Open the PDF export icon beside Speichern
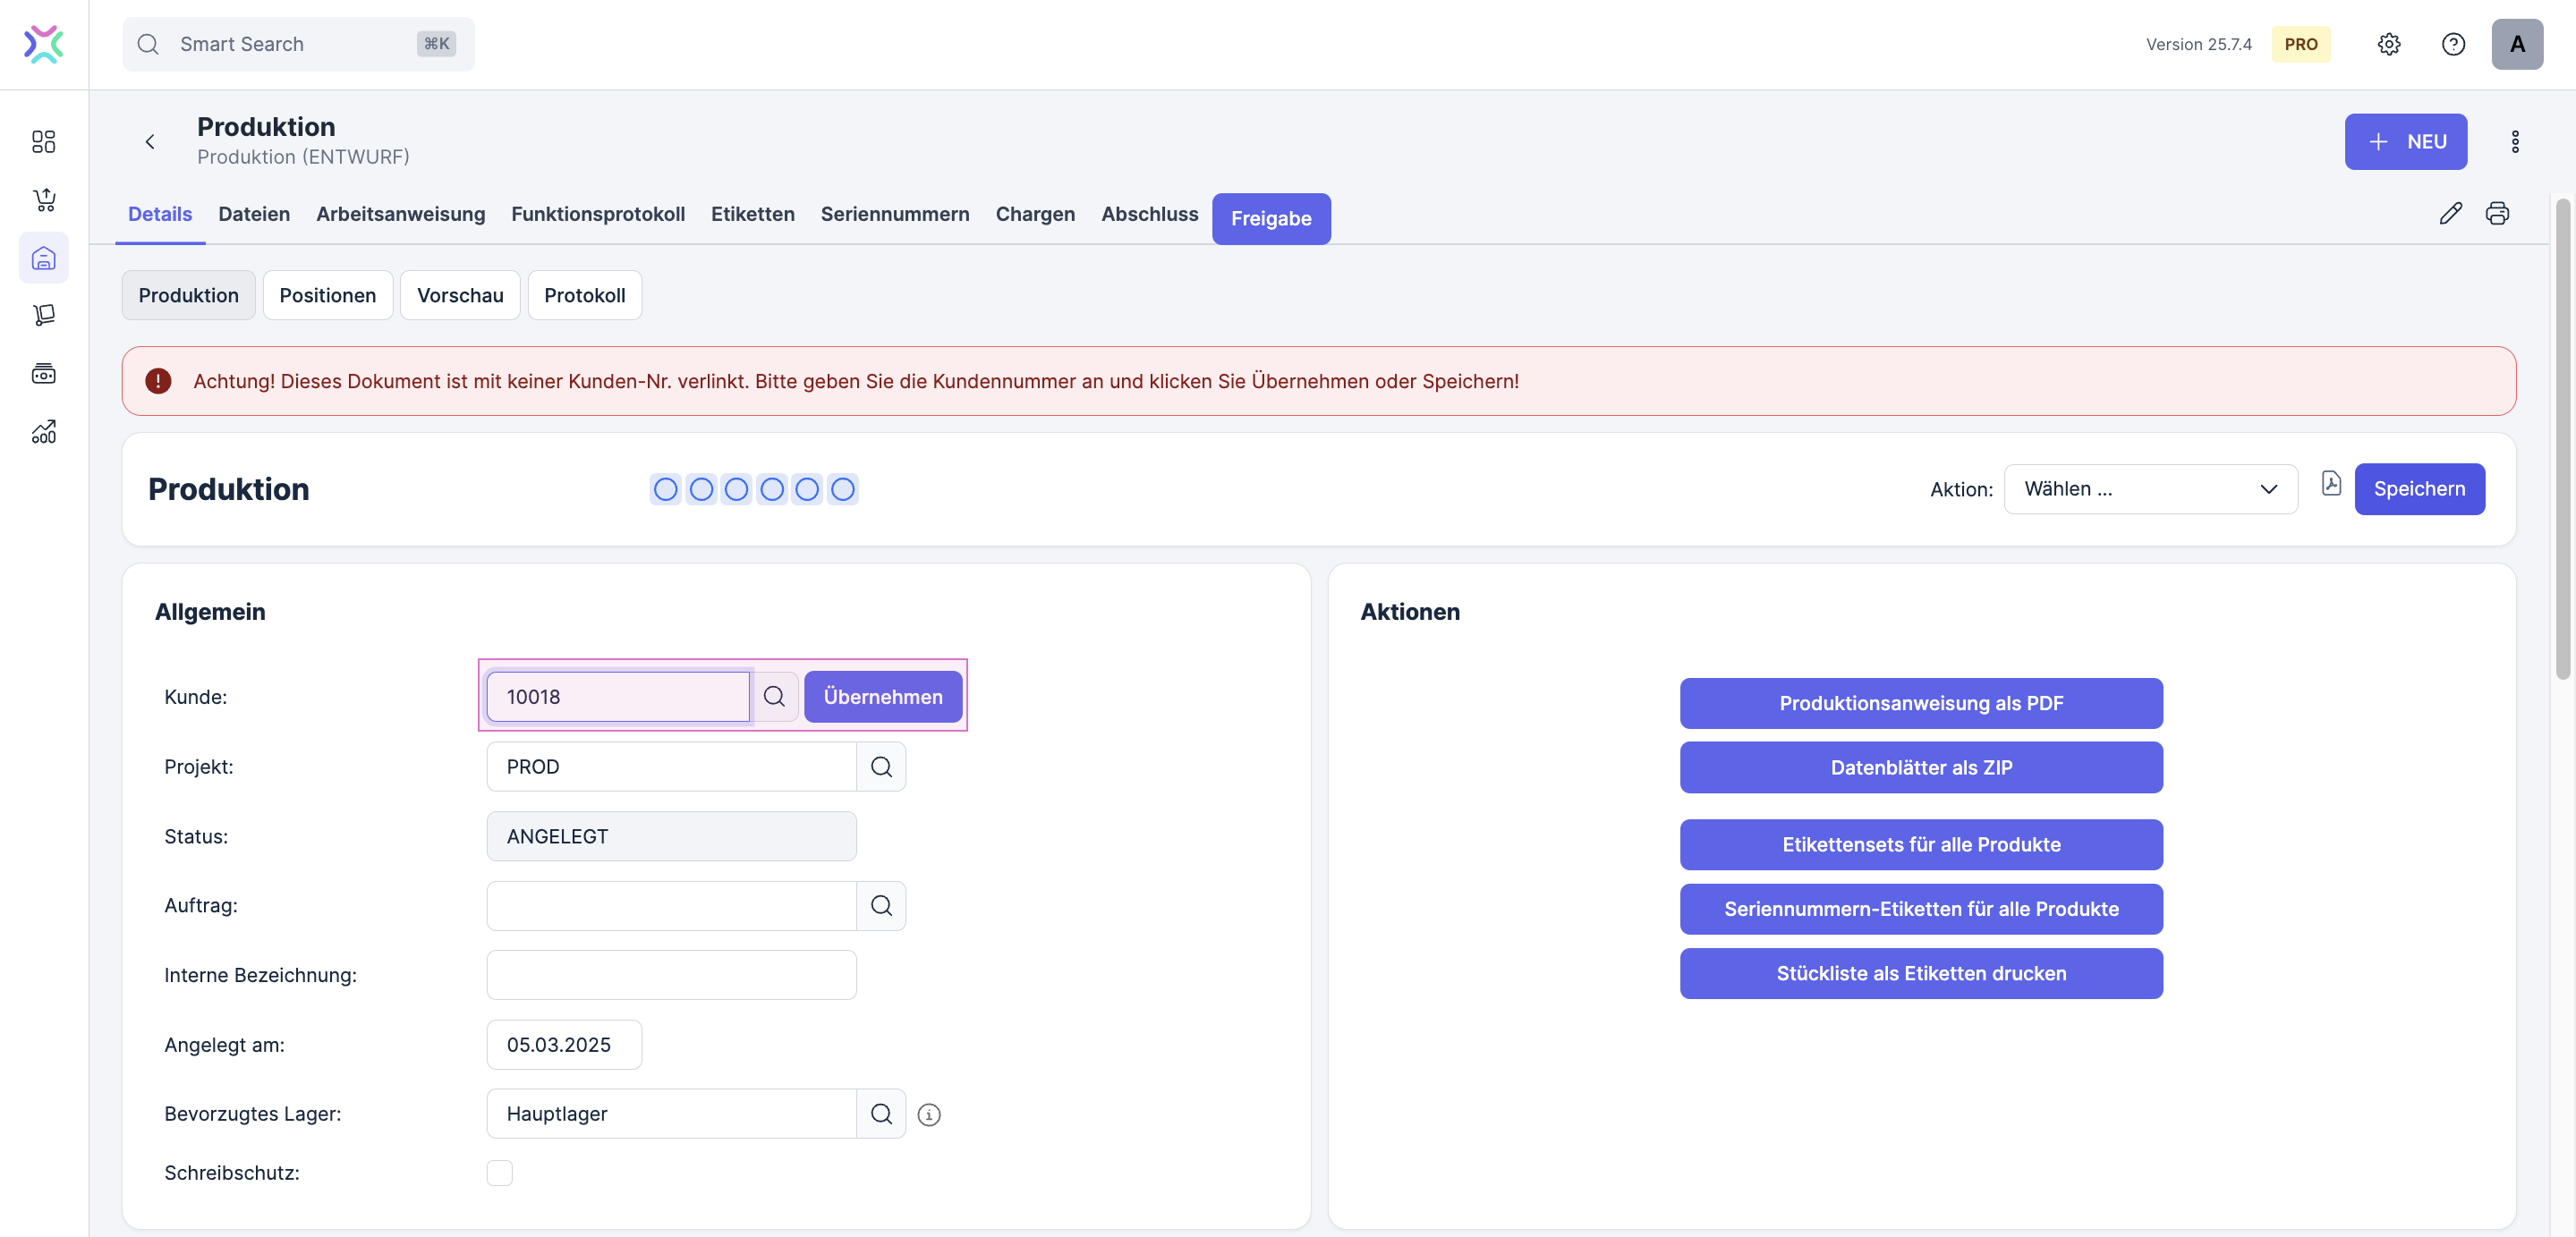The image size is (2576, 1237). [2330, 485]
